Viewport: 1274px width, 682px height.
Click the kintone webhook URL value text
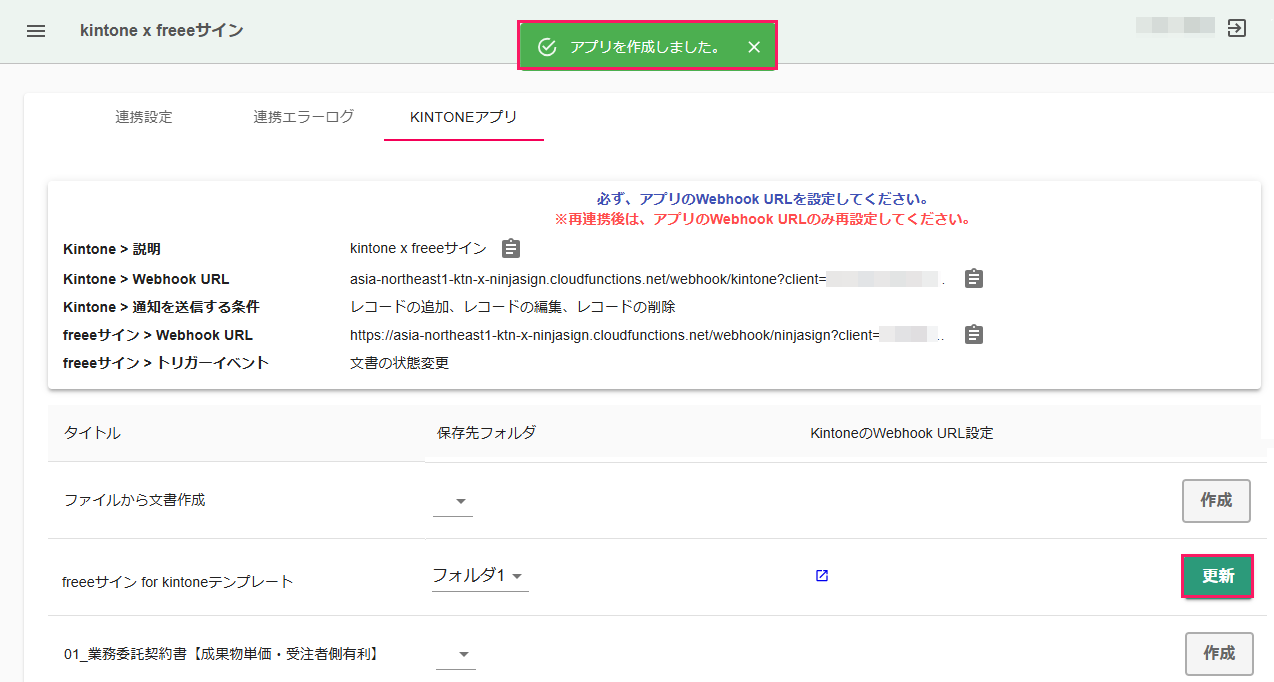click(x=647, y=279)
